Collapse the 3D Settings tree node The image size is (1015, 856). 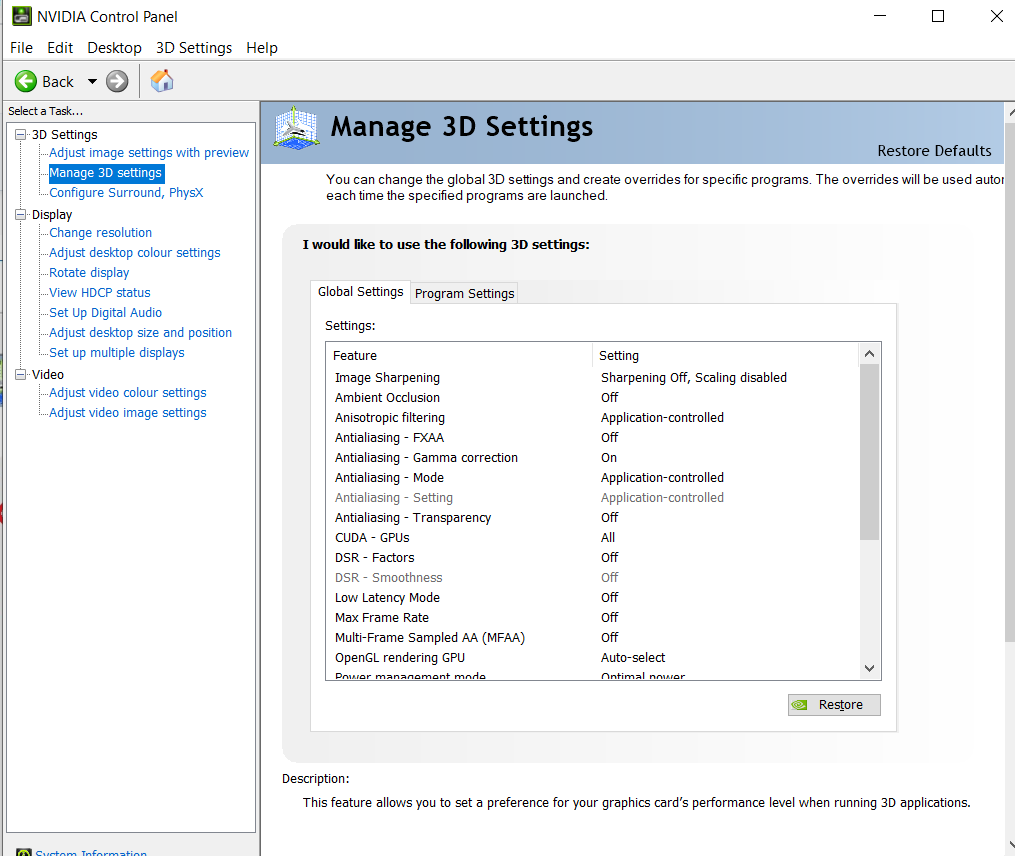click(21, 135)
